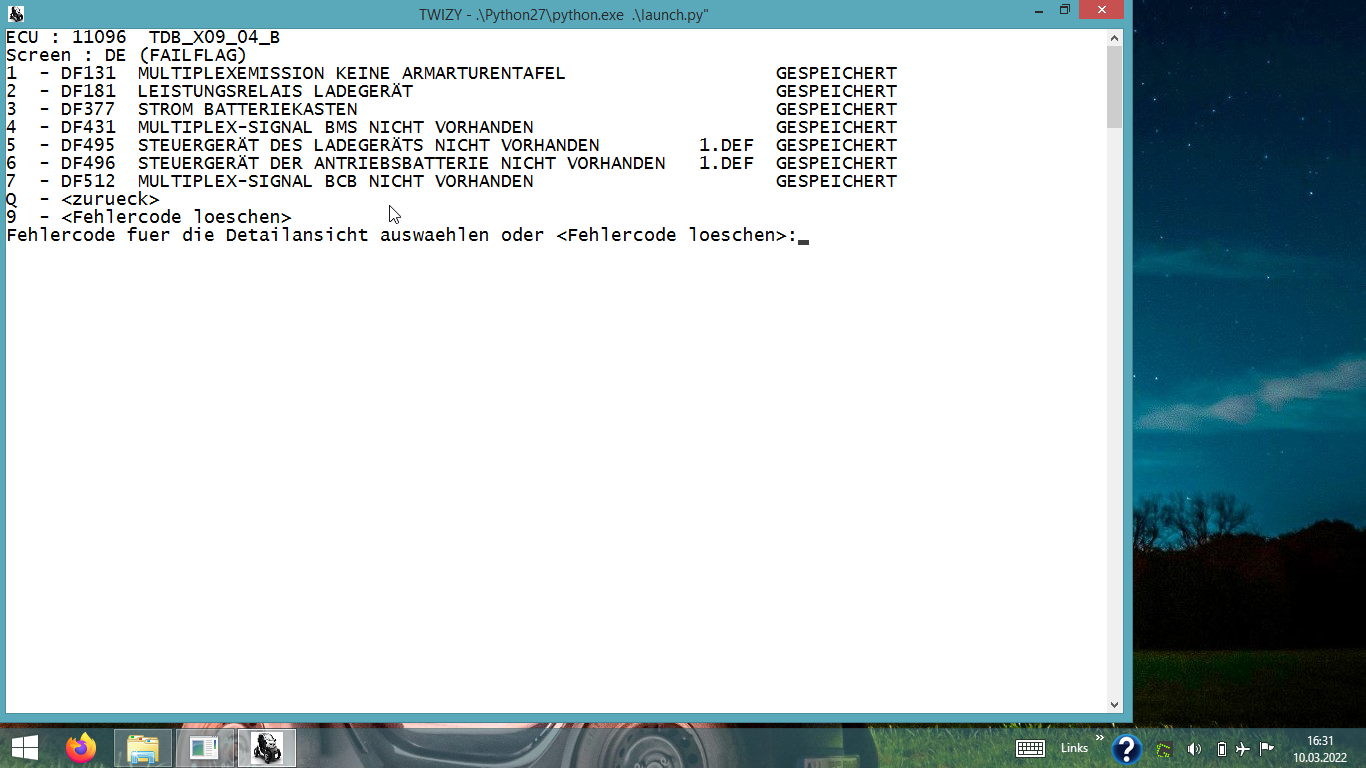Viewport: 1366px width, 768px height.
Task: Open File Explorer from the taskbar
Action: pos(143,748)
